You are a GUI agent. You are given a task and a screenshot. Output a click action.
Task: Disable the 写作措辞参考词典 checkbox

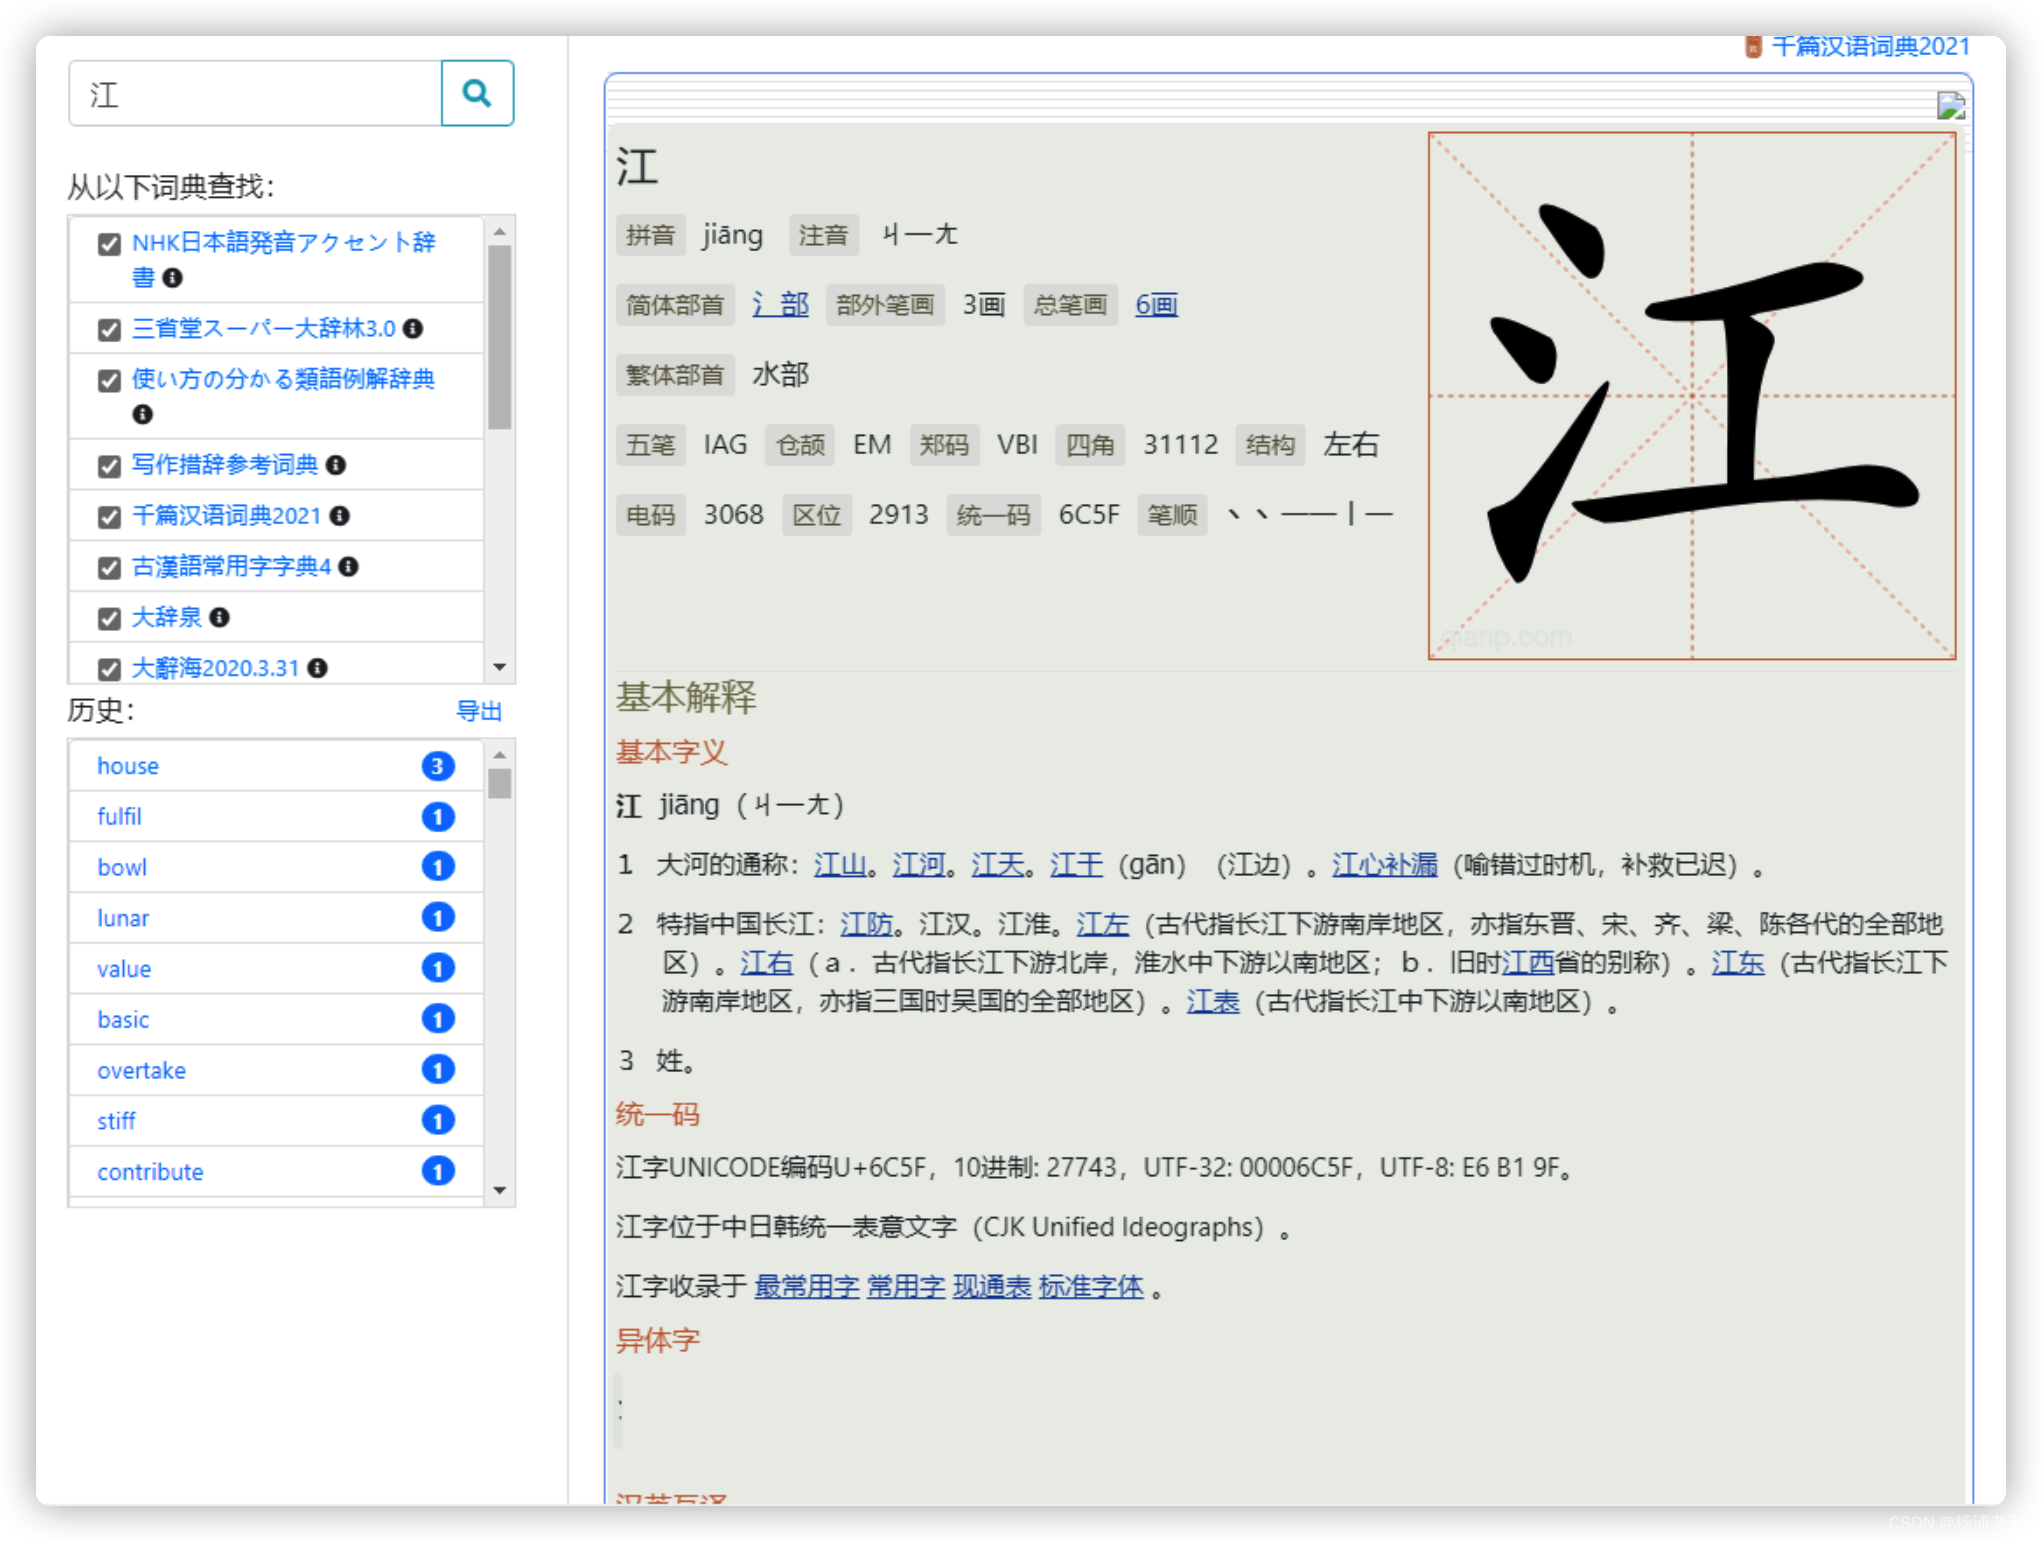[x=109, y=466]
